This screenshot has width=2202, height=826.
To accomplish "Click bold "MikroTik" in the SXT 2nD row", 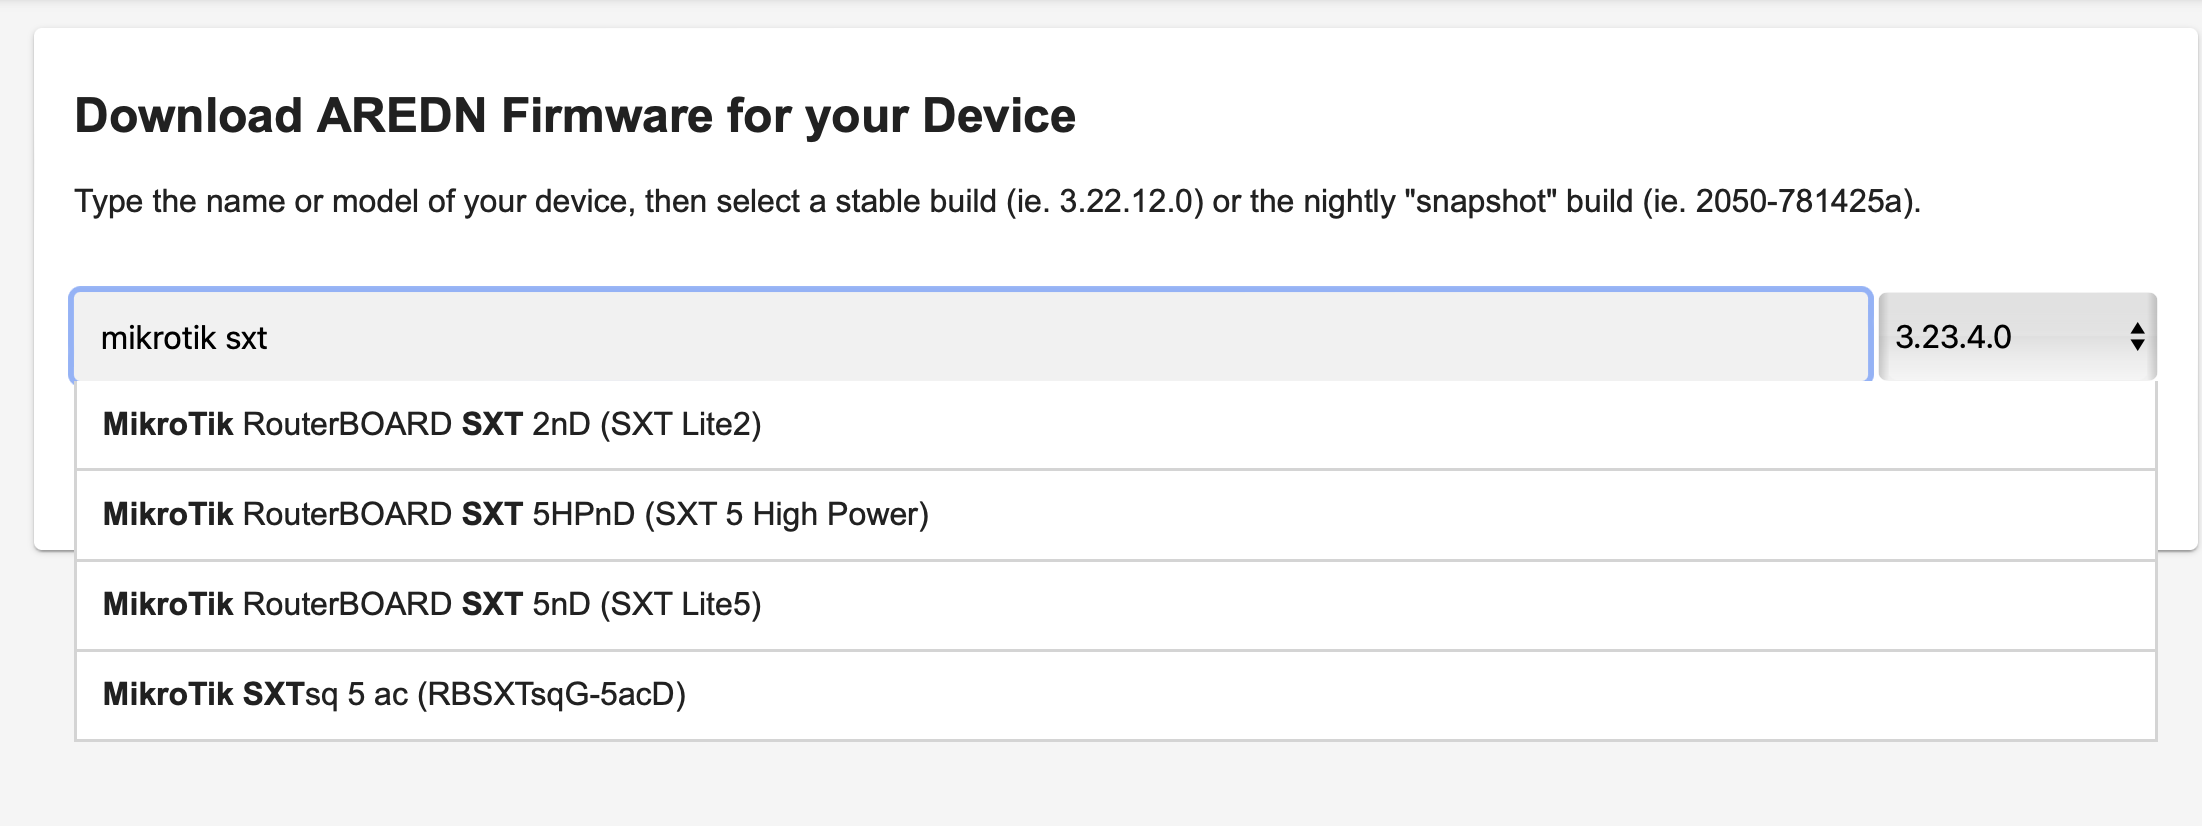I will coord(168,425).
